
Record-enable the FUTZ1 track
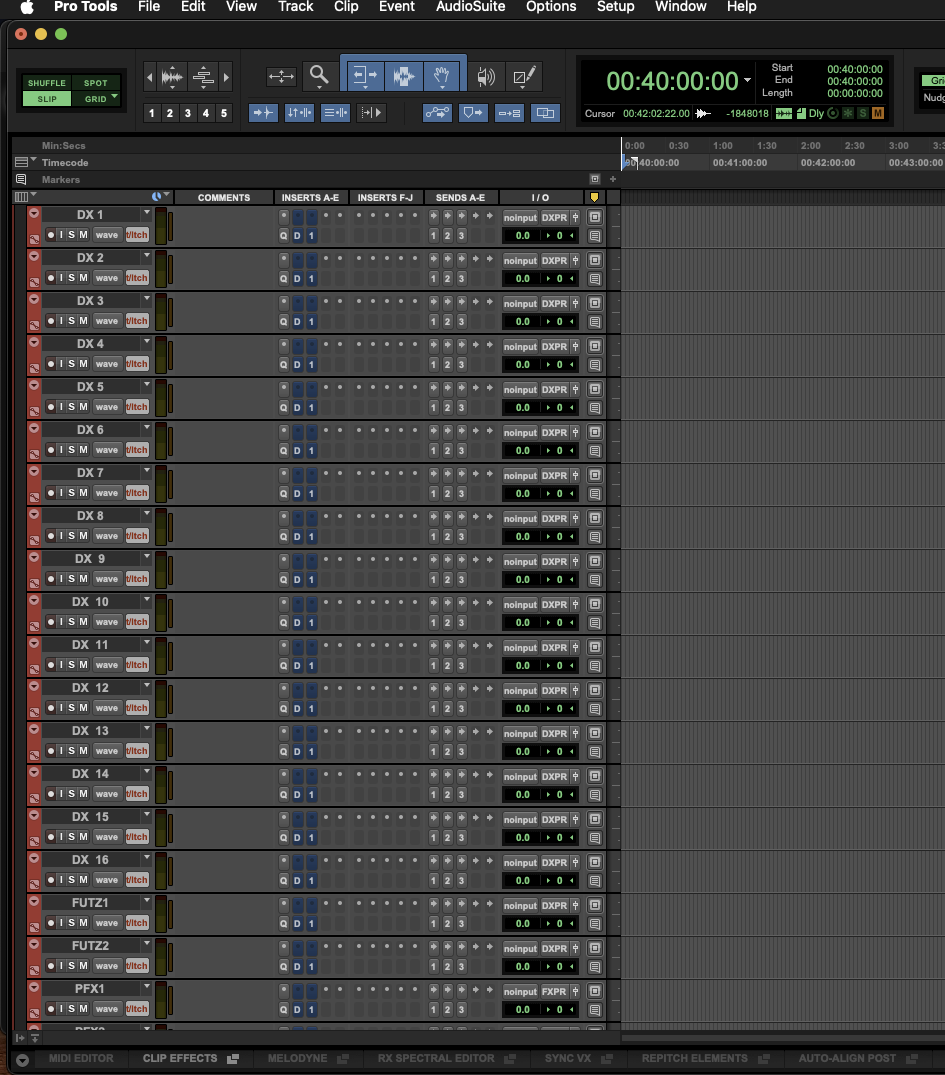(51, 922)
